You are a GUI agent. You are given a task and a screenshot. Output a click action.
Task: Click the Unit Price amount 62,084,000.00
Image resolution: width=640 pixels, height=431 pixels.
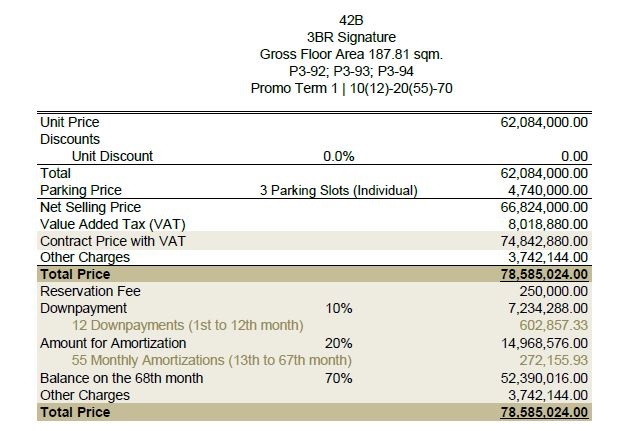coord(544,123)
